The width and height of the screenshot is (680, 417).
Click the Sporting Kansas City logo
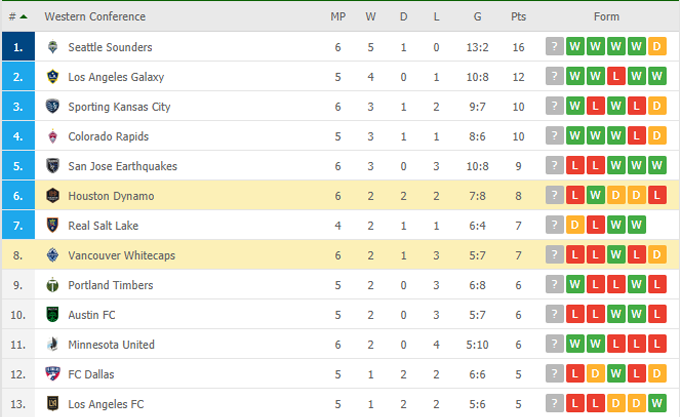point(53,107)
